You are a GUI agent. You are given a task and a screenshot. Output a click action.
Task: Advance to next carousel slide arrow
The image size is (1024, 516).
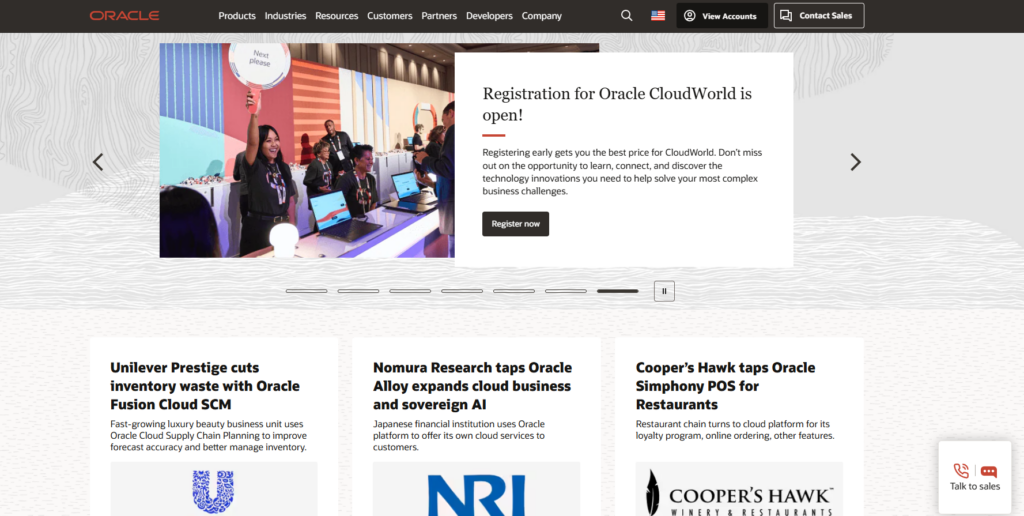coord(855,162)
